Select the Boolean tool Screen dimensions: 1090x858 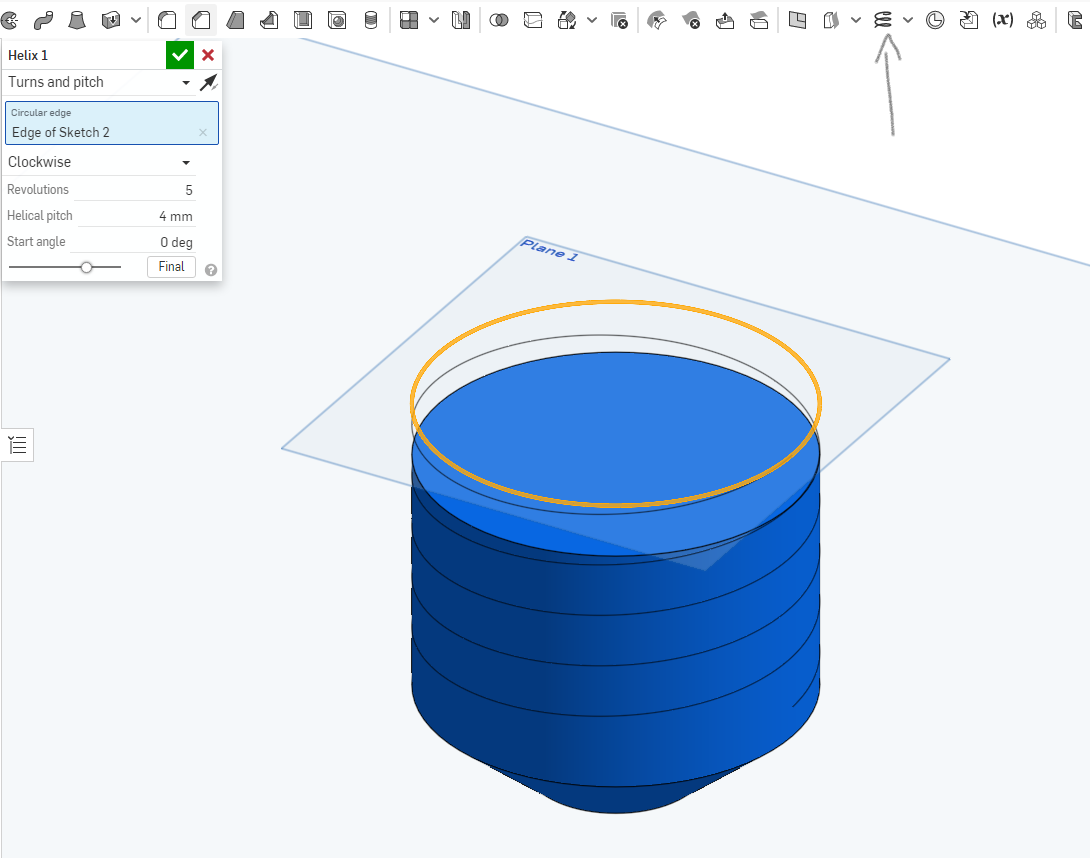[498, 20]
